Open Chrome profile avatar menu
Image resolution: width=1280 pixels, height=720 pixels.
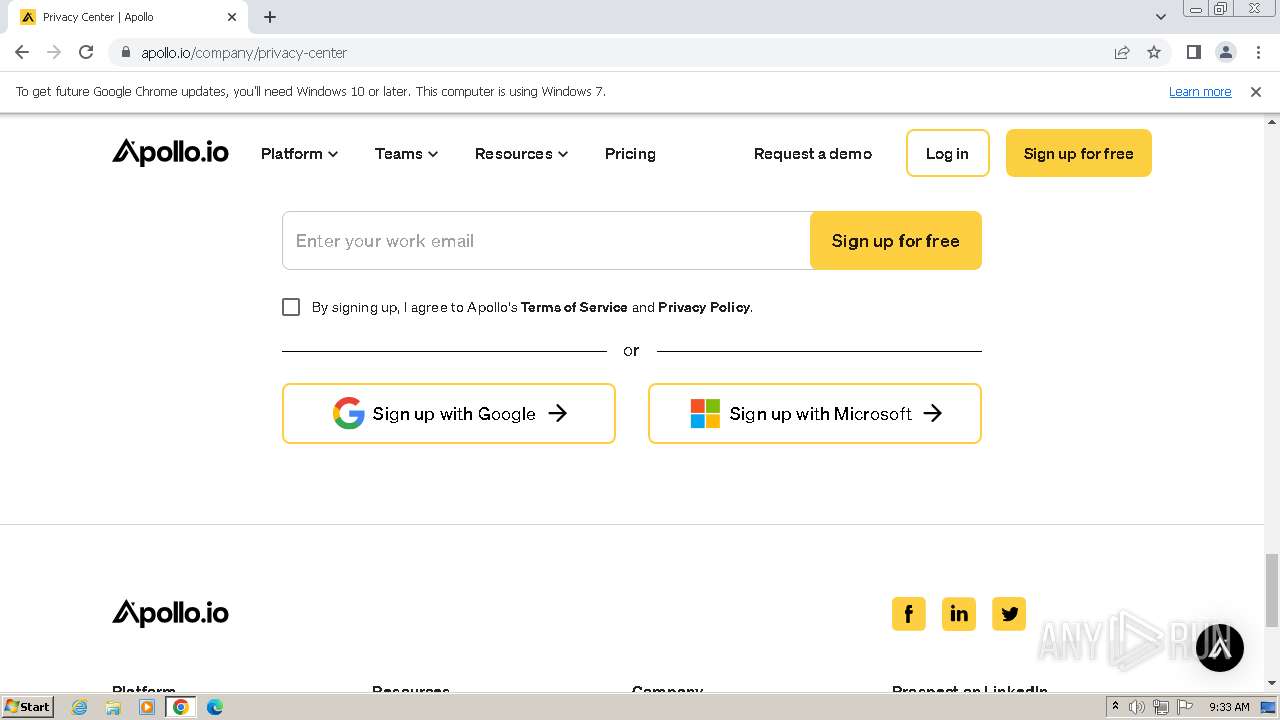(x=1225, y=52)
